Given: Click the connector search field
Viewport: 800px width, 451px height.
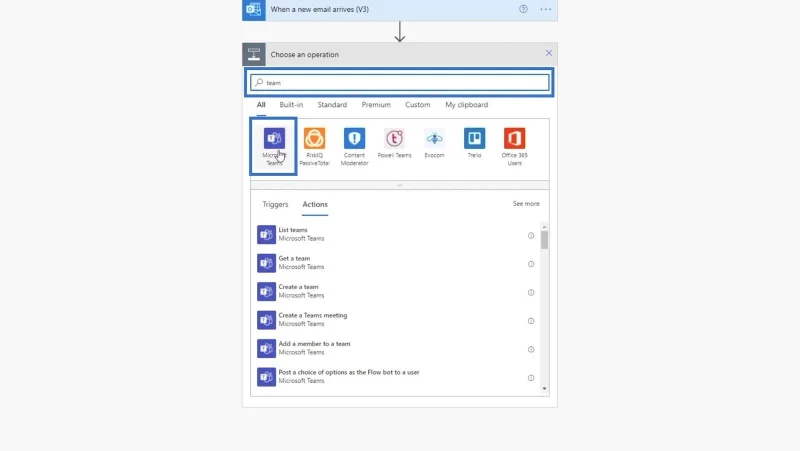Looking at the screenshot, I should coord(399,82).
